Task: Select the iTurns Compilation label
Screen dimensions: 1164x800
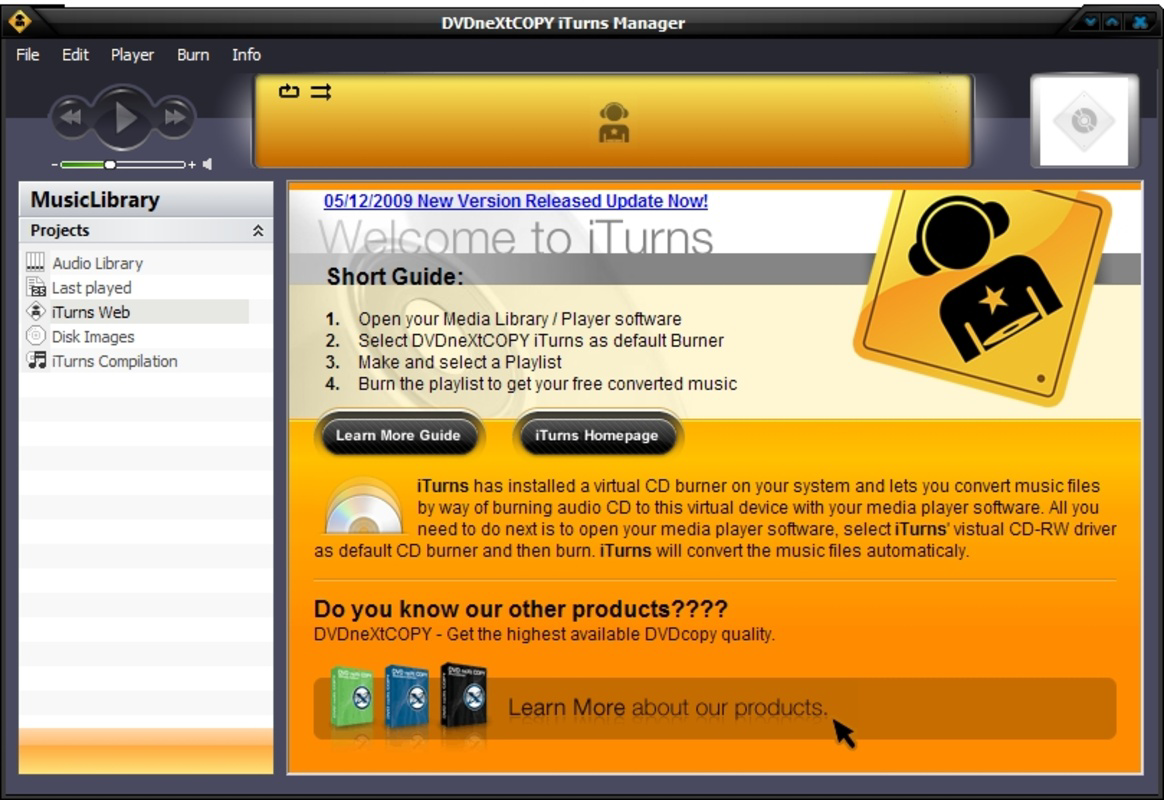Action: [114, 361]
